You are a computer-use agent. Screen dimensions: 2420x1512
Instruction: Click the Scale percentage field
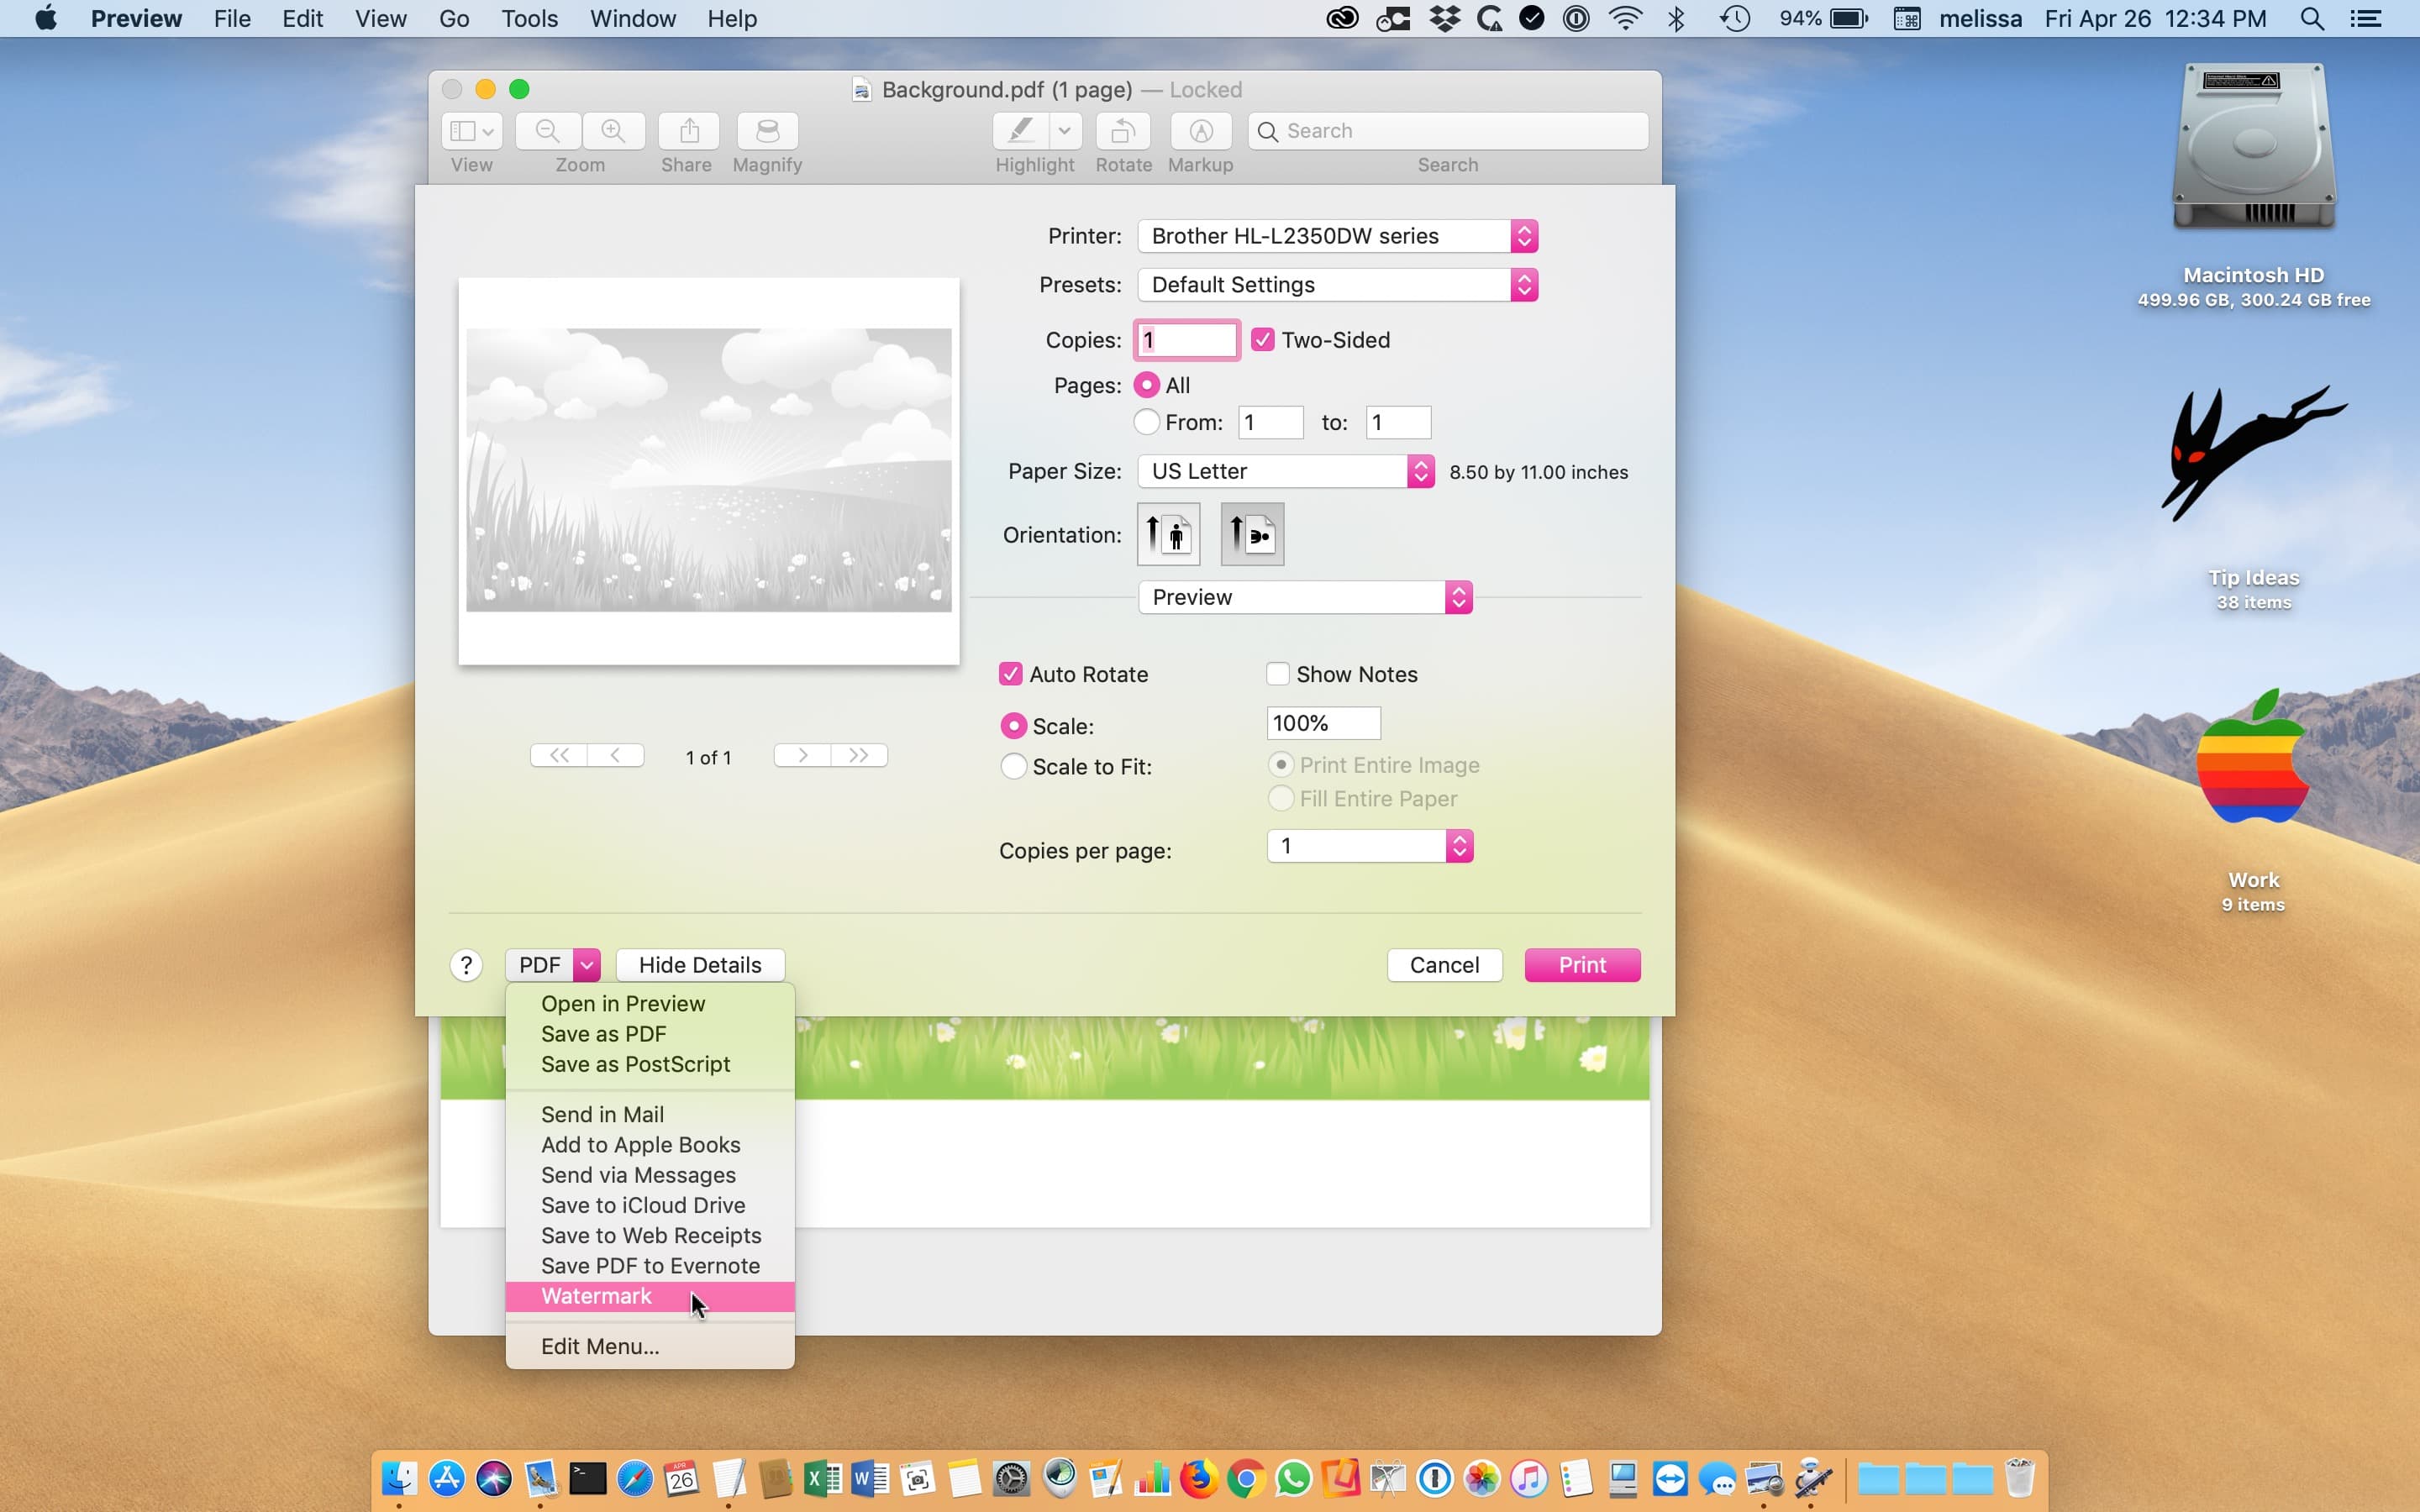1324,723
